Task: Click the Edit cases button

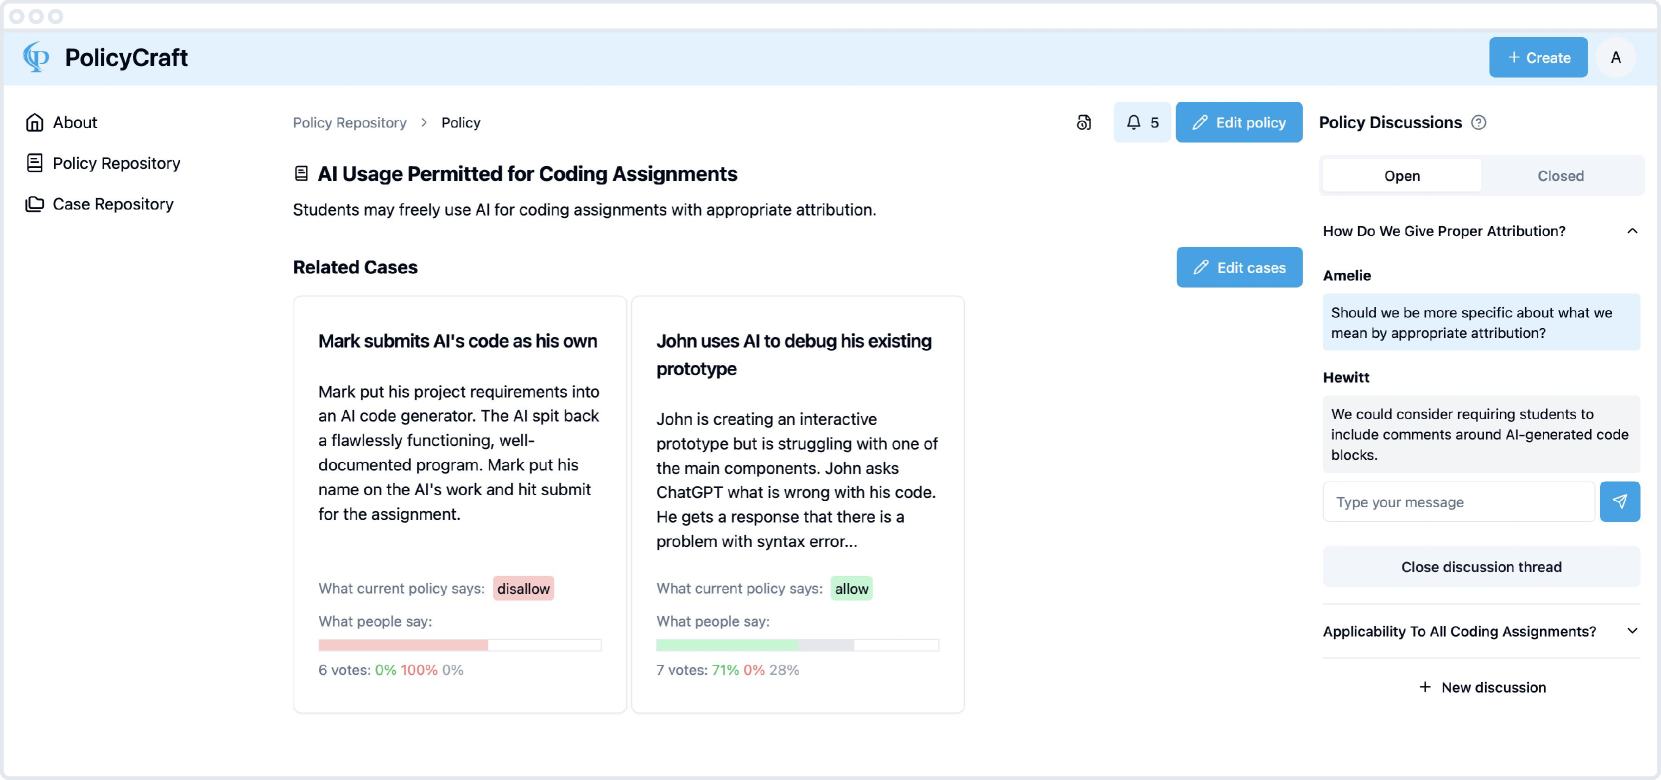Action: click(x=1239, y=268)
